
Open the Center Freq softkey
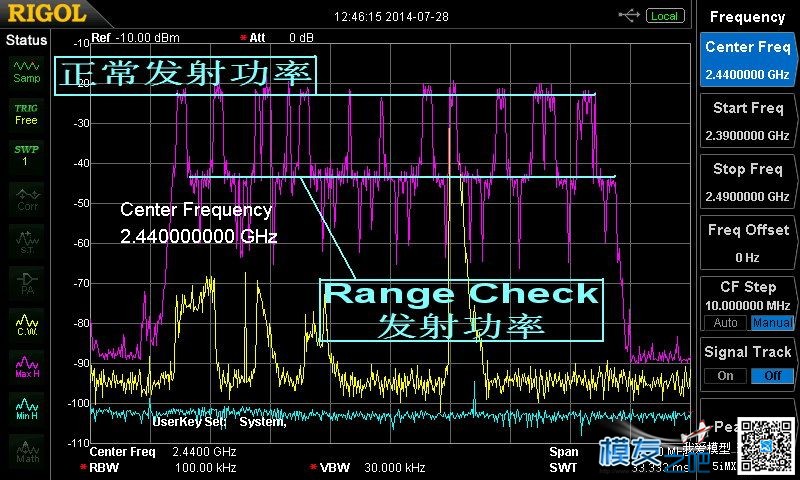click(x=747, y=59)
